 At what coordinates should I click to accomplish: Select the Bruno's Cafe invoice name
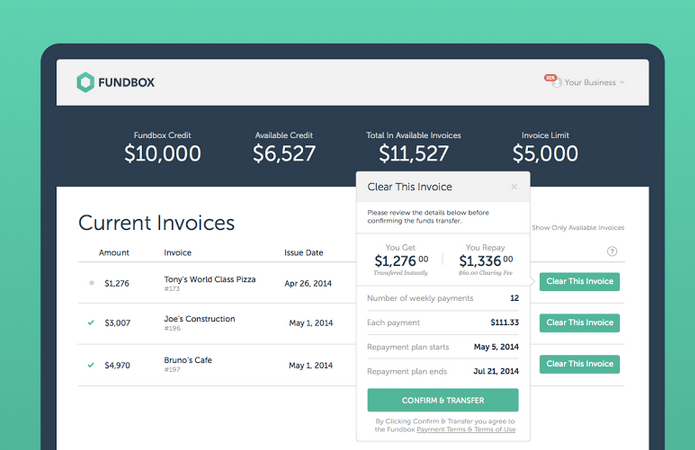click(188, 360)
